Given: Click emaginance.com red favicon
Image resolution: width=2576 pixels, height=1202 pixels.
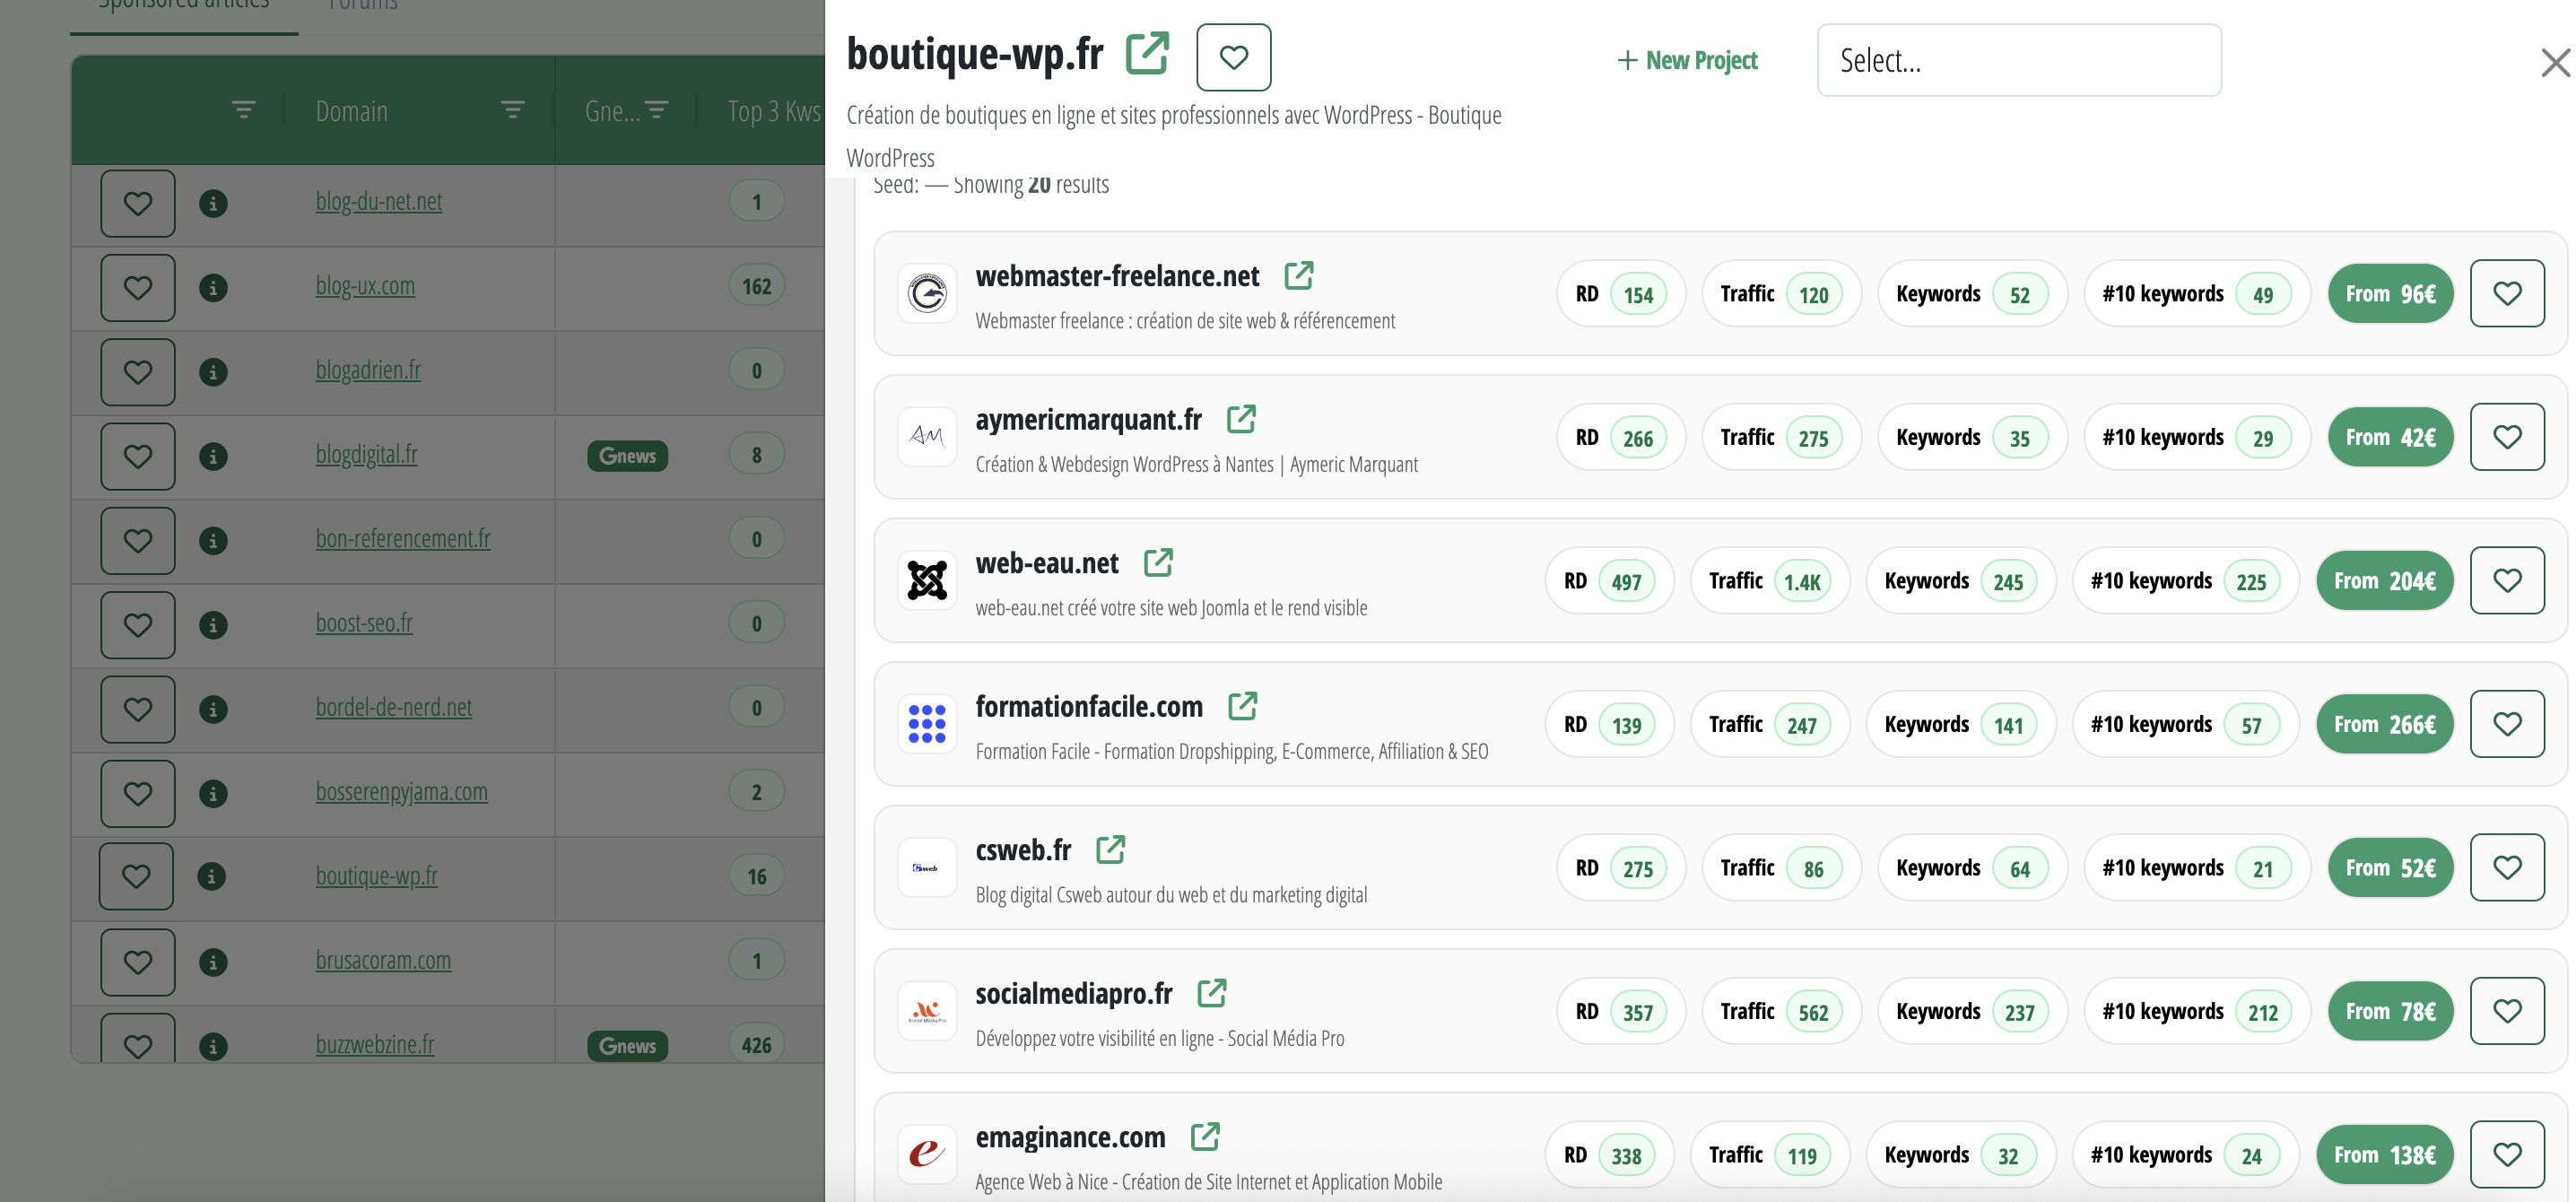Looking at the screenshot, I should tap(927, 1154).
